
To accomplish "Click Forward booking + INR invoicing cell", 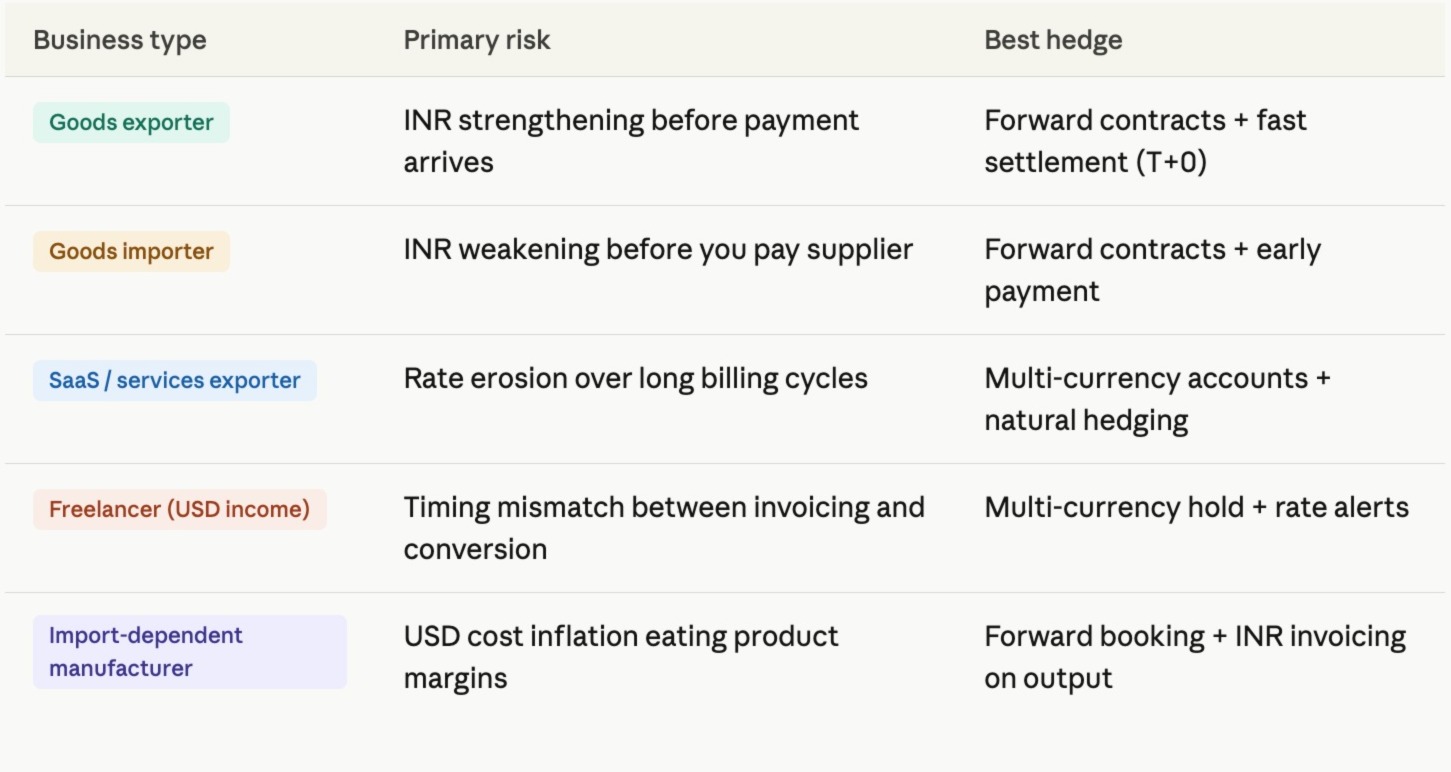I will pyautogui.click(x=1195, y=657).
